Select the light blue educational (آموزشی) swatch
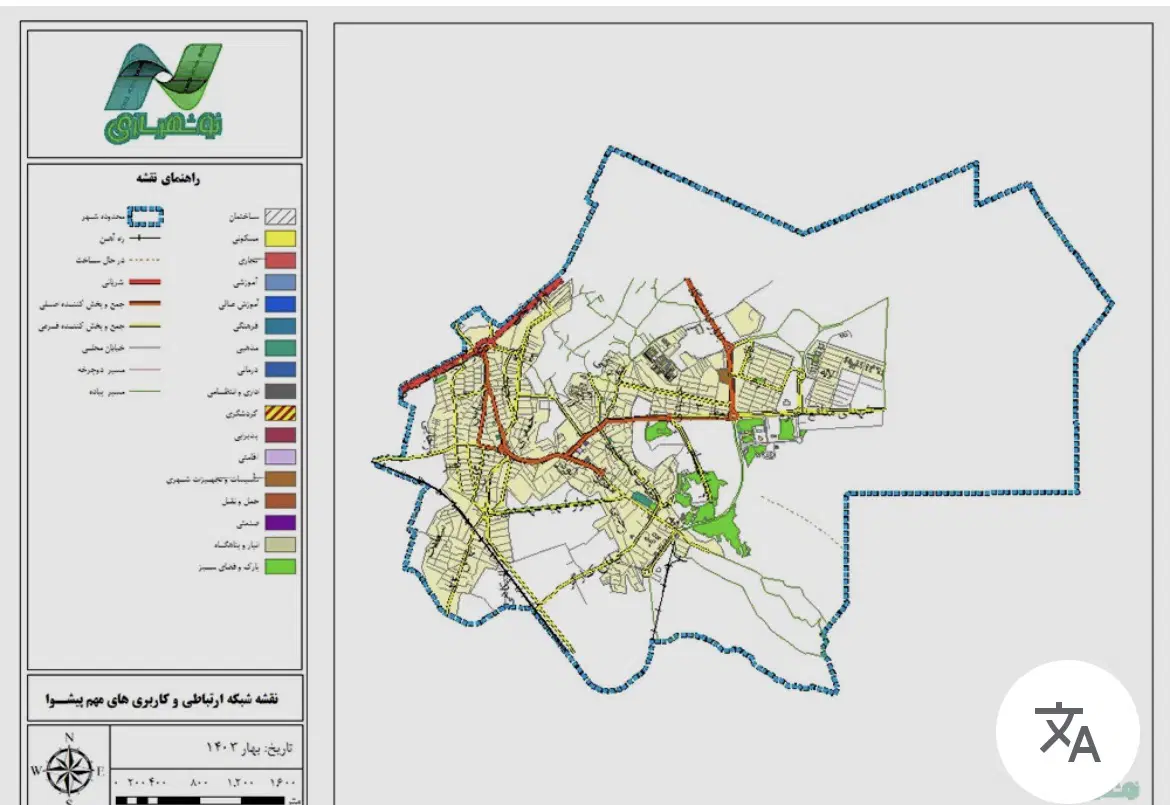1170x805 pixels. 281,282
